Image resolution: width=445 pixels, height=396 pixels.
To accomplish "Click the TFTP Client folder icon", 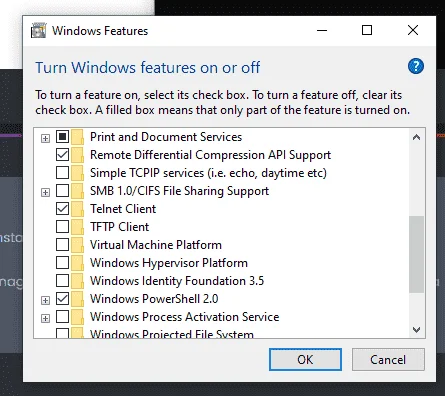I will click(78, 227).
